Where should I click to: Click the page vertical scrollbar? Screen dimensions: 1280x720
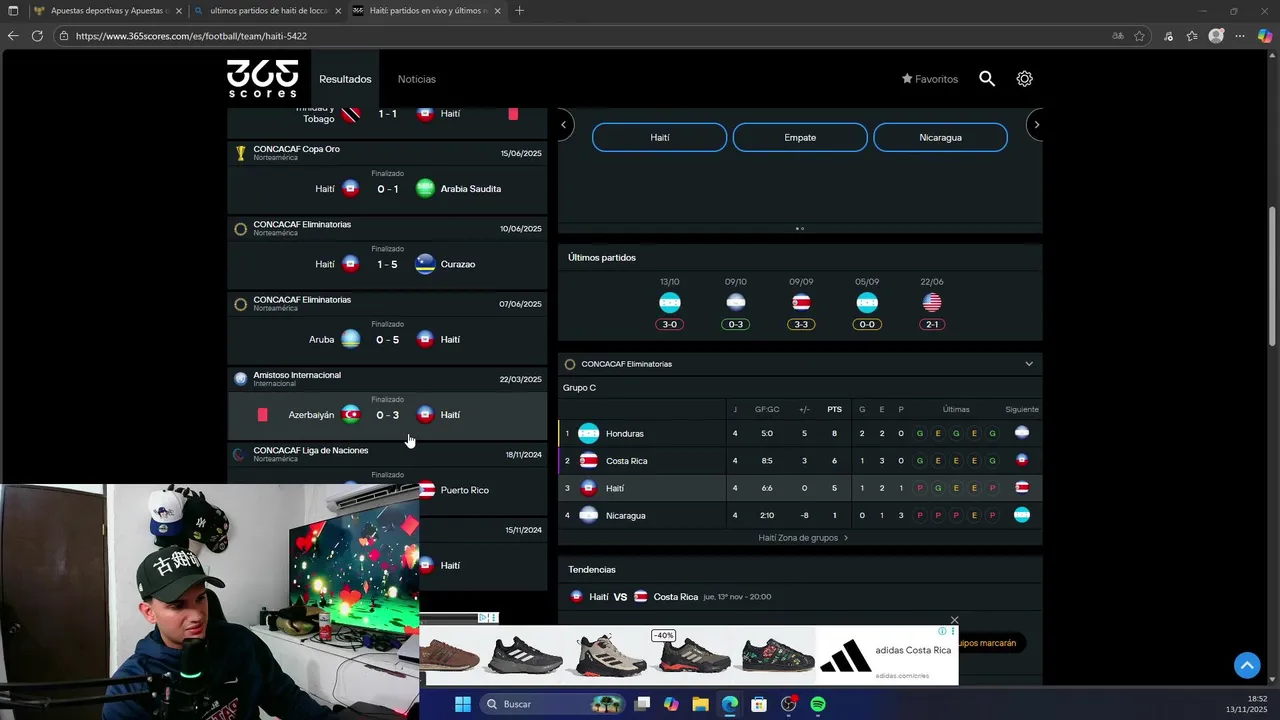tap(1273, 275)
